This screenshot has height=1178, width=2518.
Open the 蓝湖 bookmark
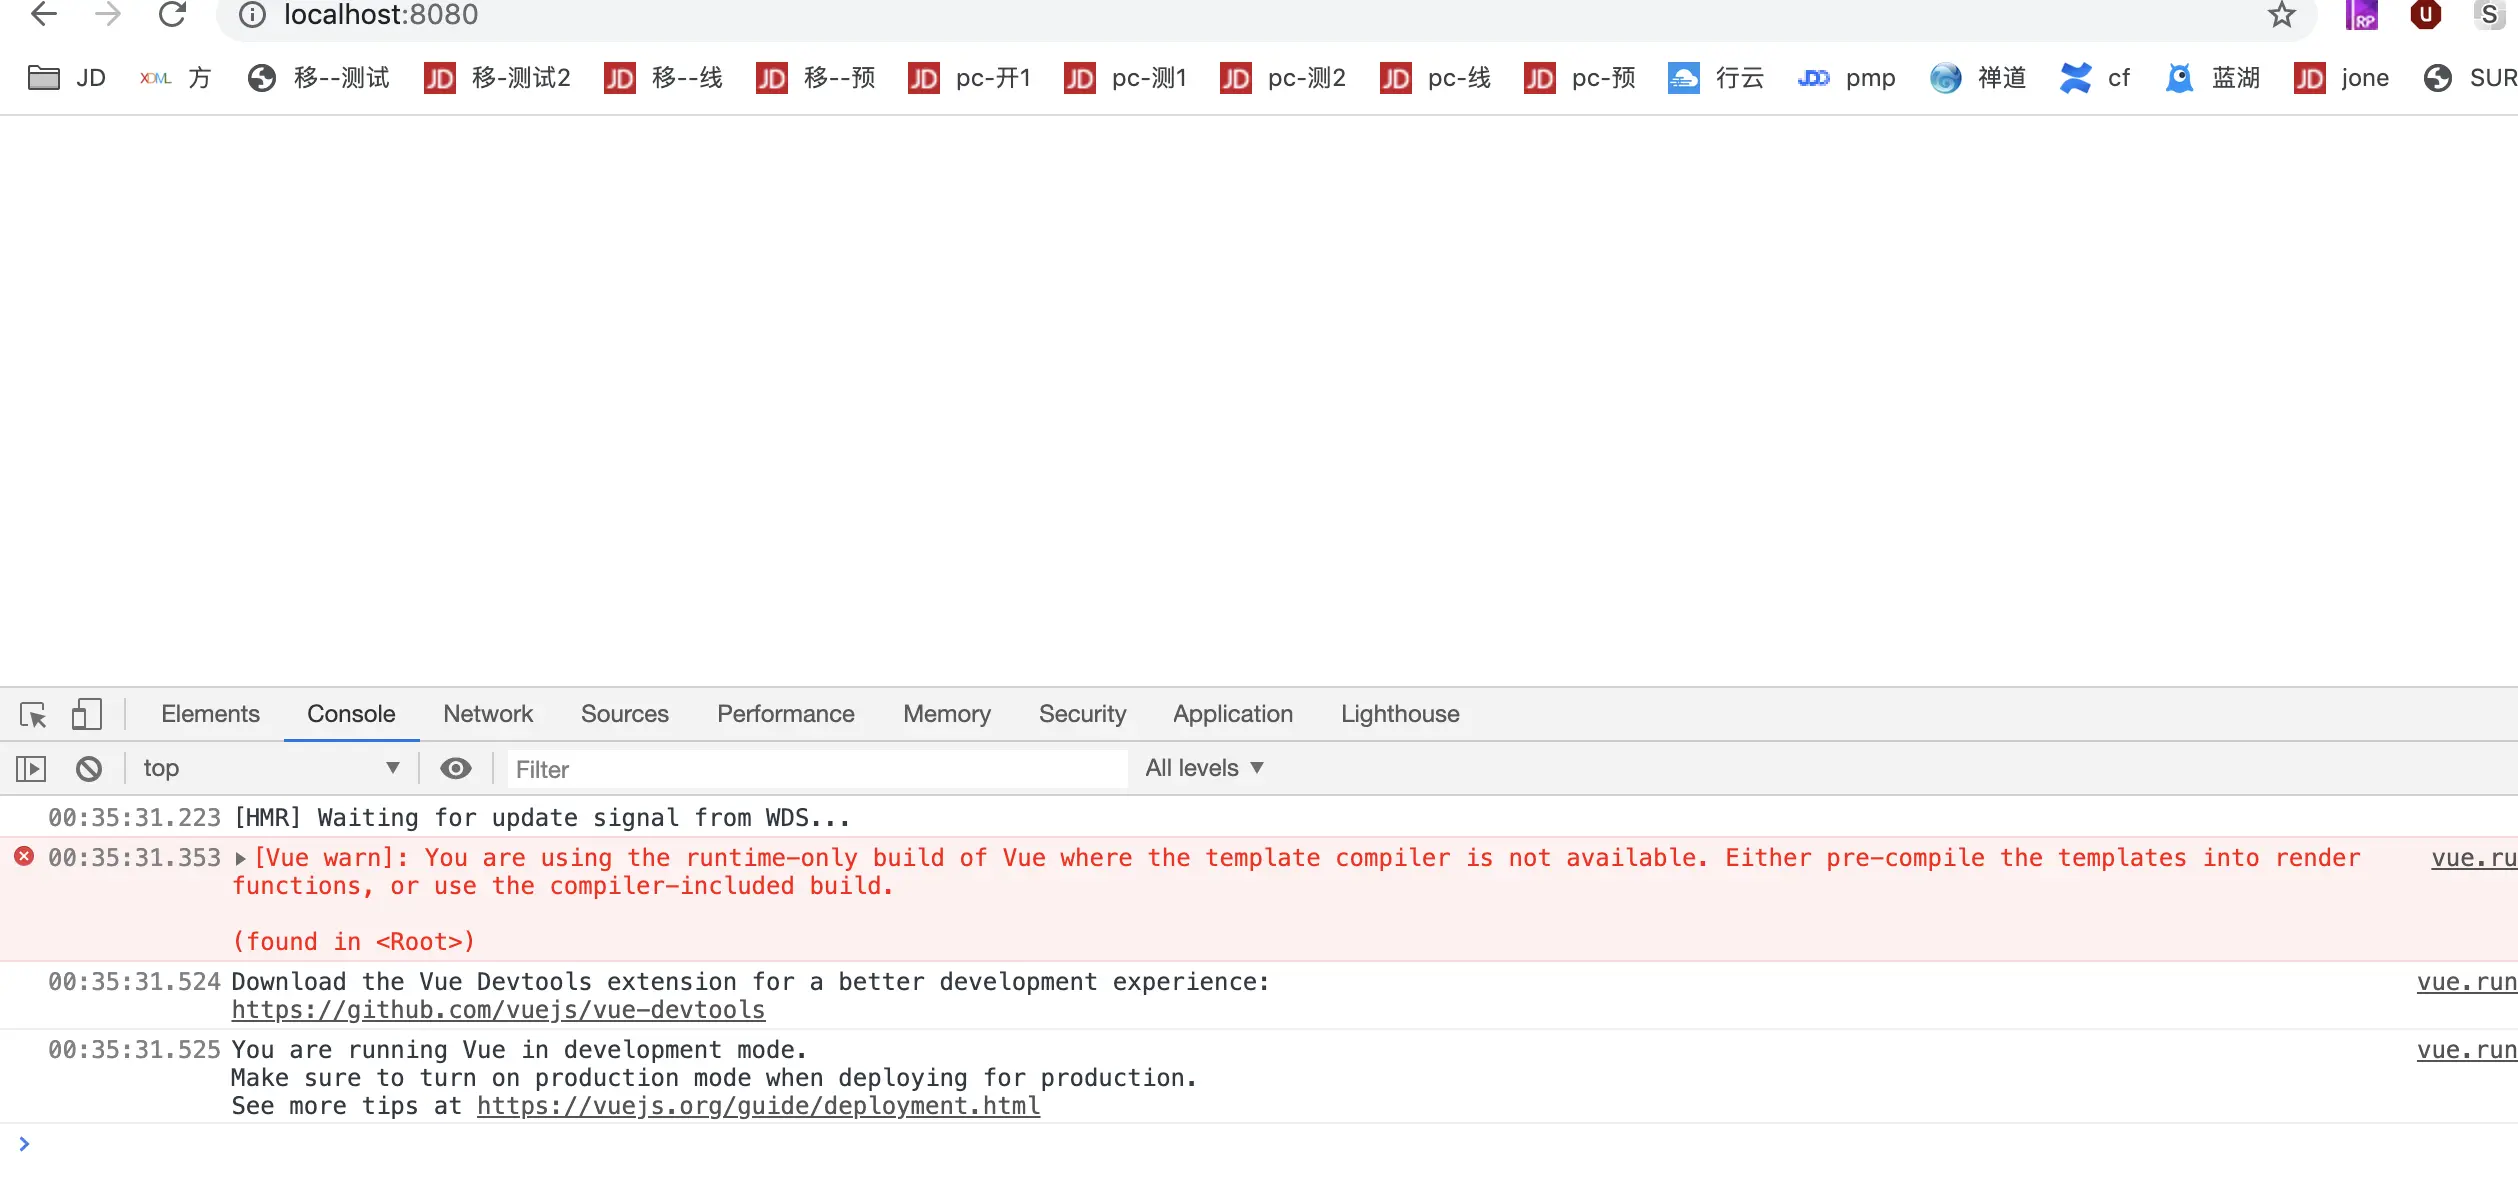click(x=2213, y=78)
